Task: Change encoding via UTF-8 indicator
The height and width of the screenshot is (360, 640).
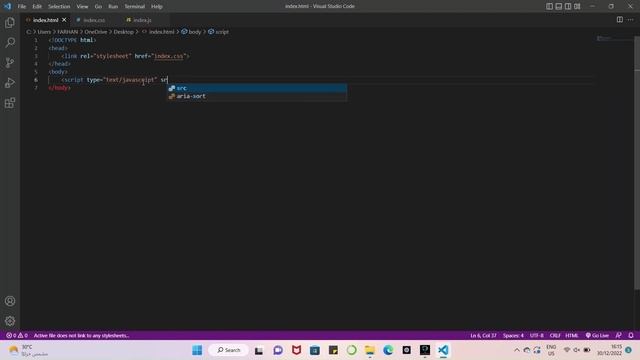Action: point(536,336)
